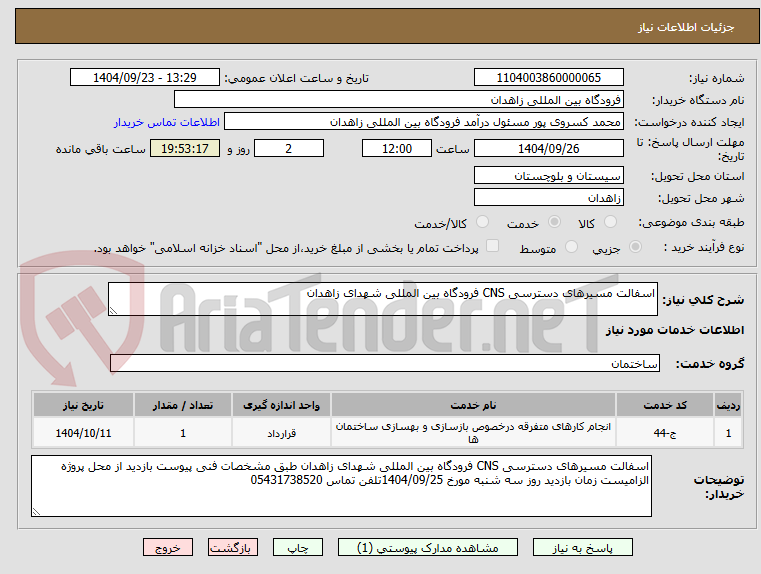Click the خروج exit button
The image size is (761, 574).
[x=168, y=547]
